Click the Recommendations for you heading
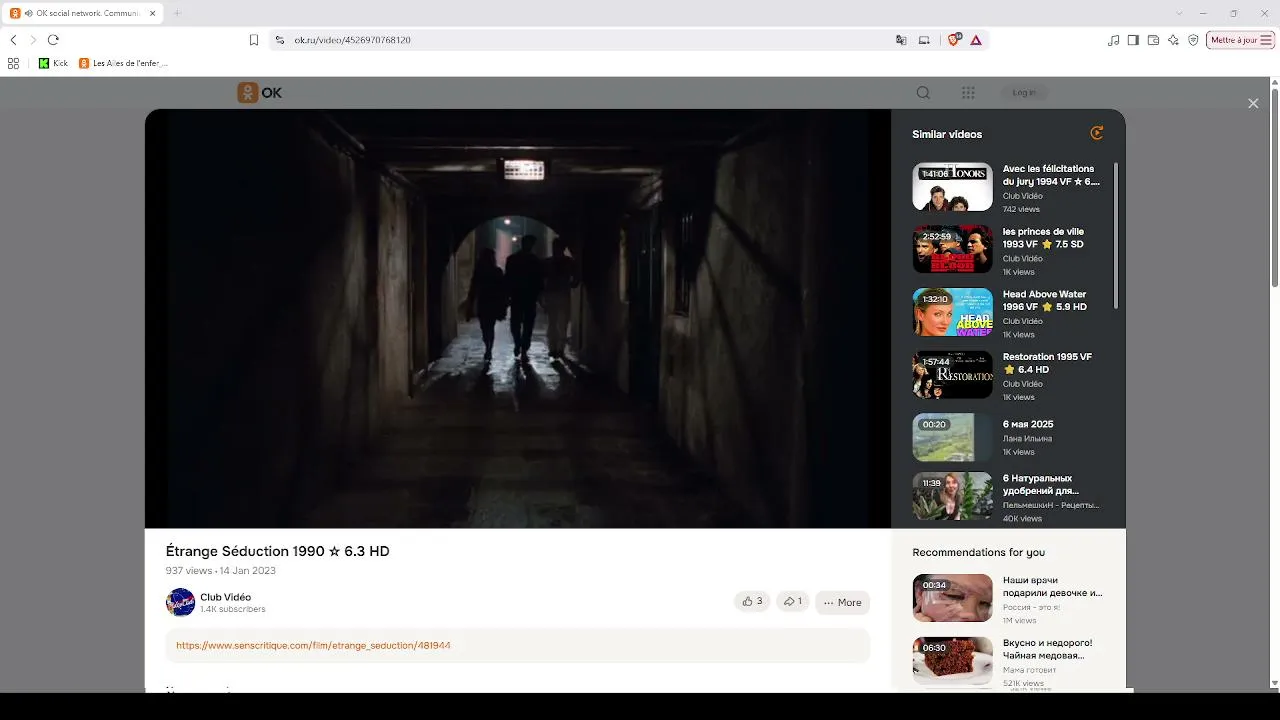Viewport: 1280px width, 720px height. tap(978, 552)
